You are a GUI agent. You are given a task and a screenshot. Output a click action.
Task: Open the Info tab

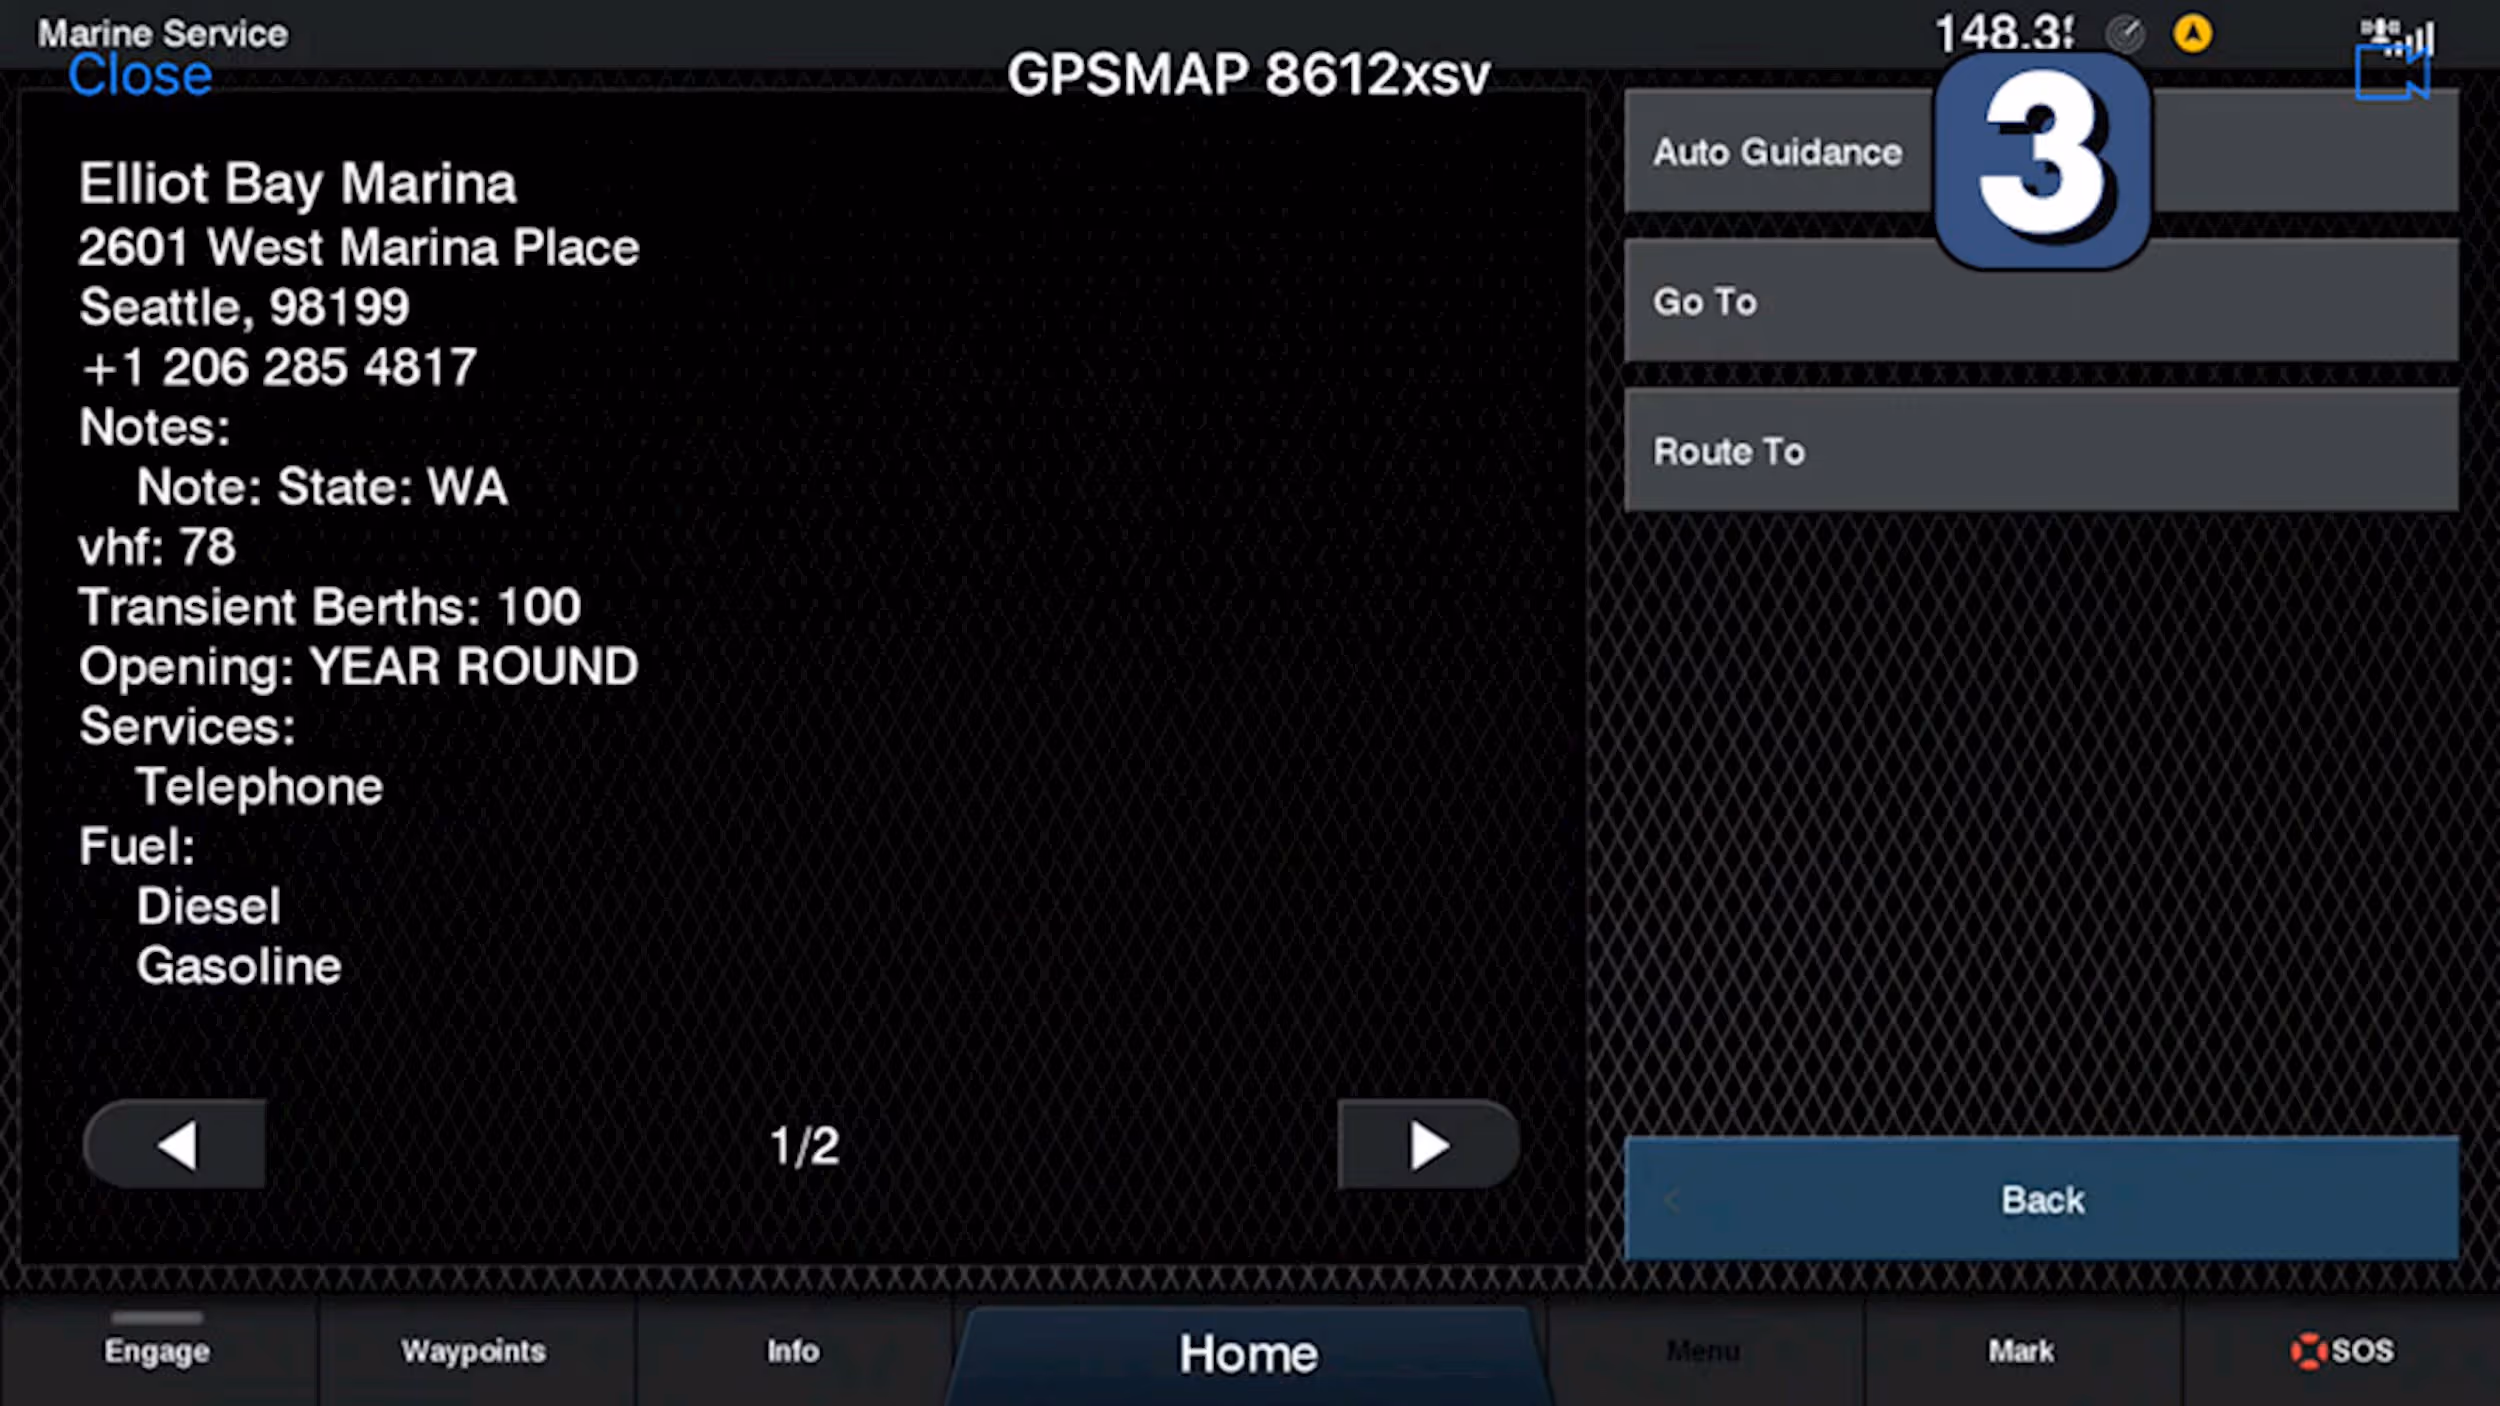793,1351
